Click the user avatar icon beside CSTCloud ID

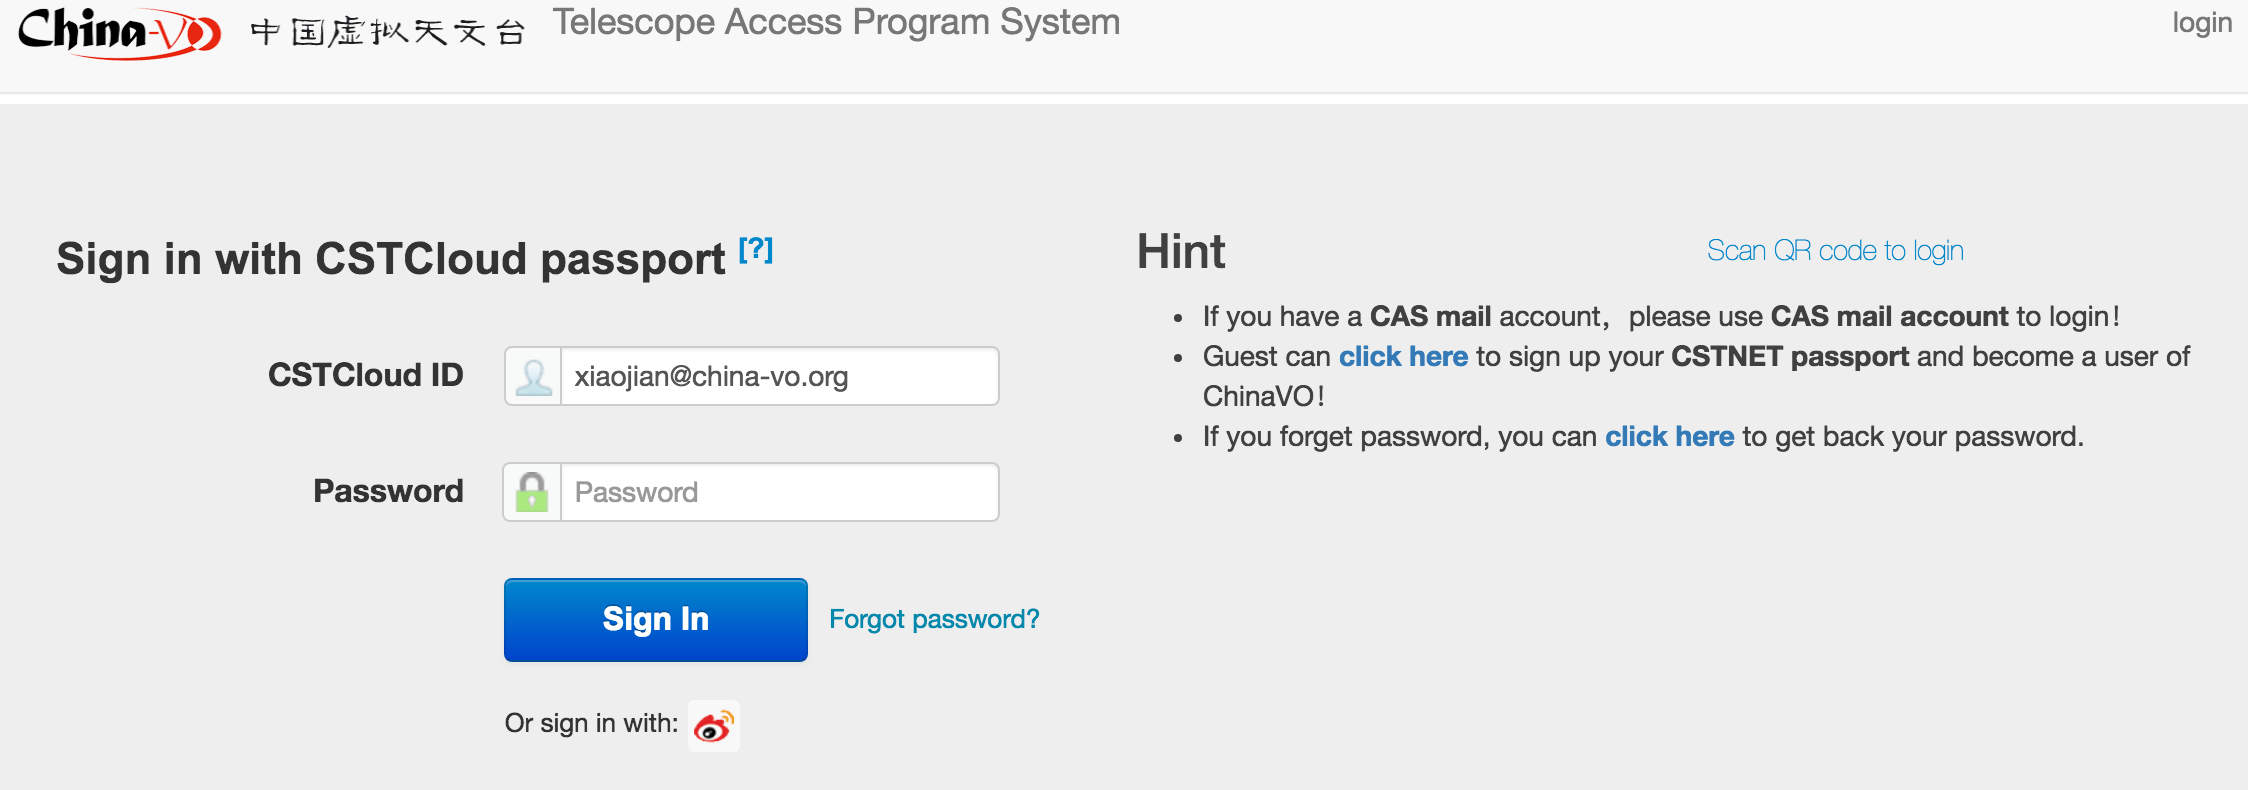point(533,377)
